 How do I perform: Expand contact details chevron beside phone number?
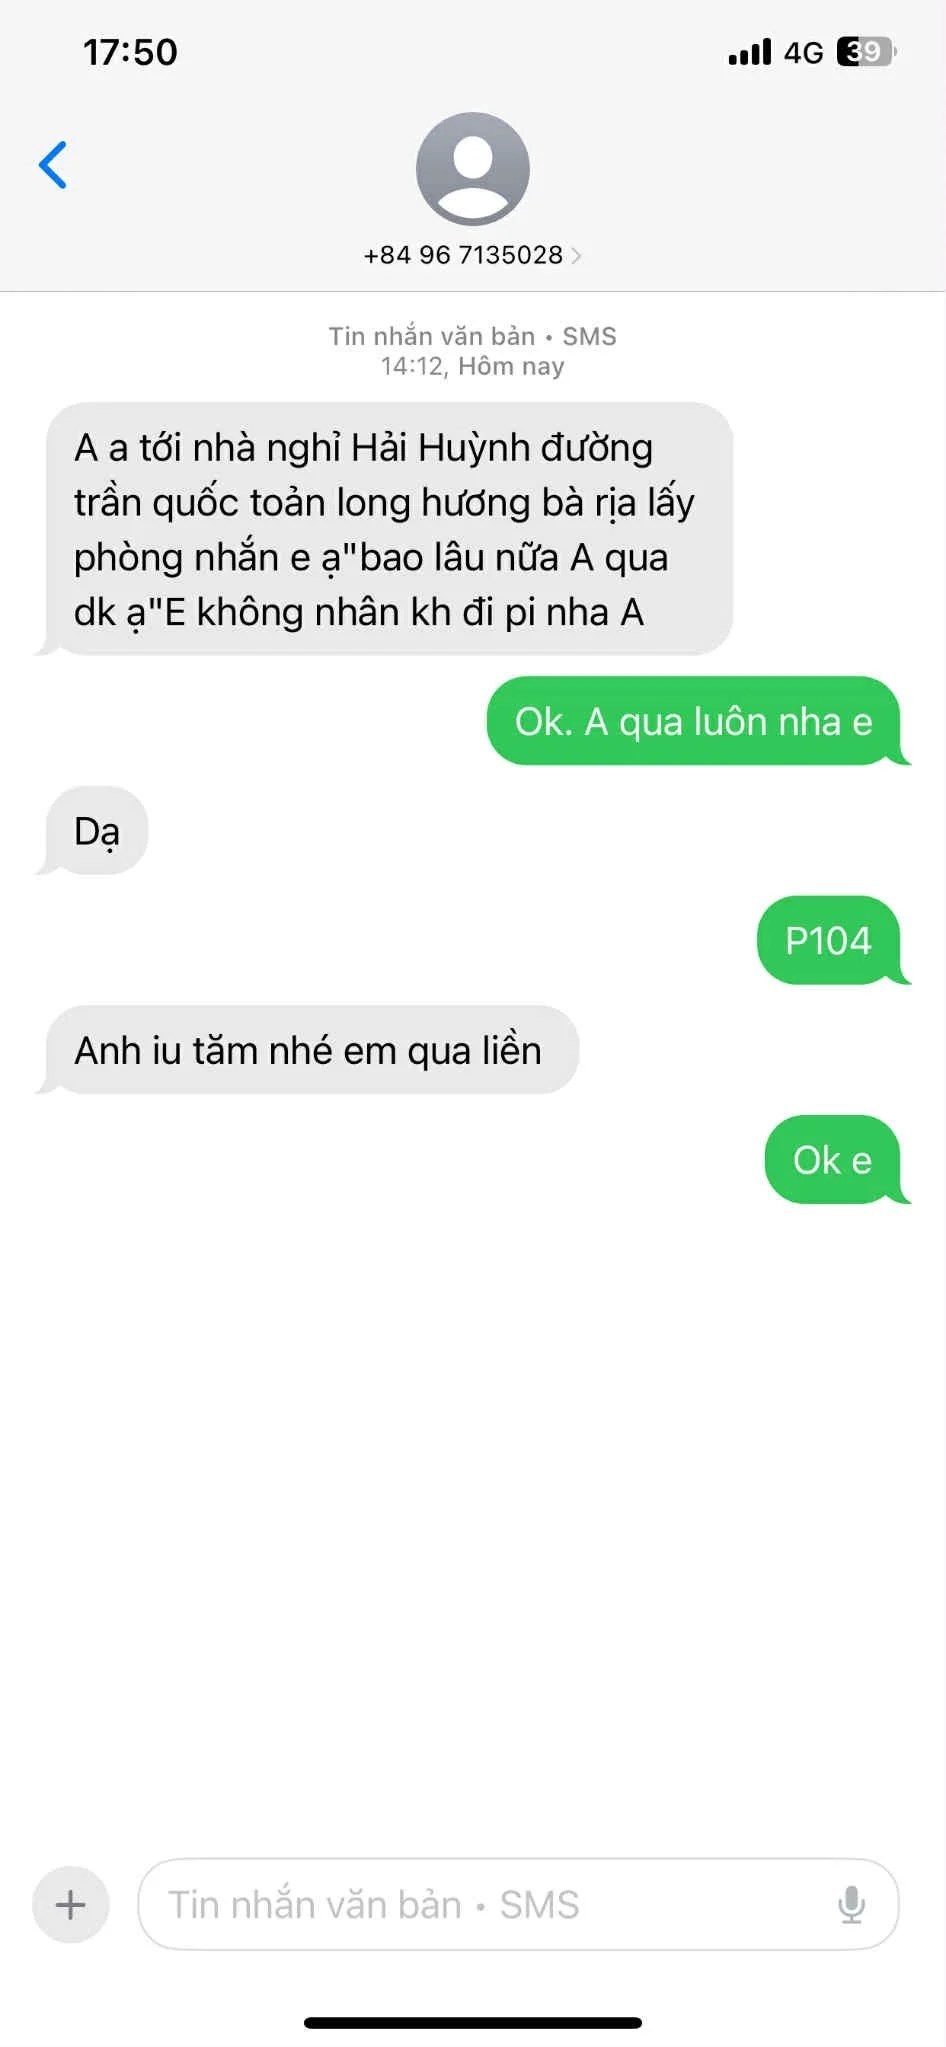coord(576,256)
